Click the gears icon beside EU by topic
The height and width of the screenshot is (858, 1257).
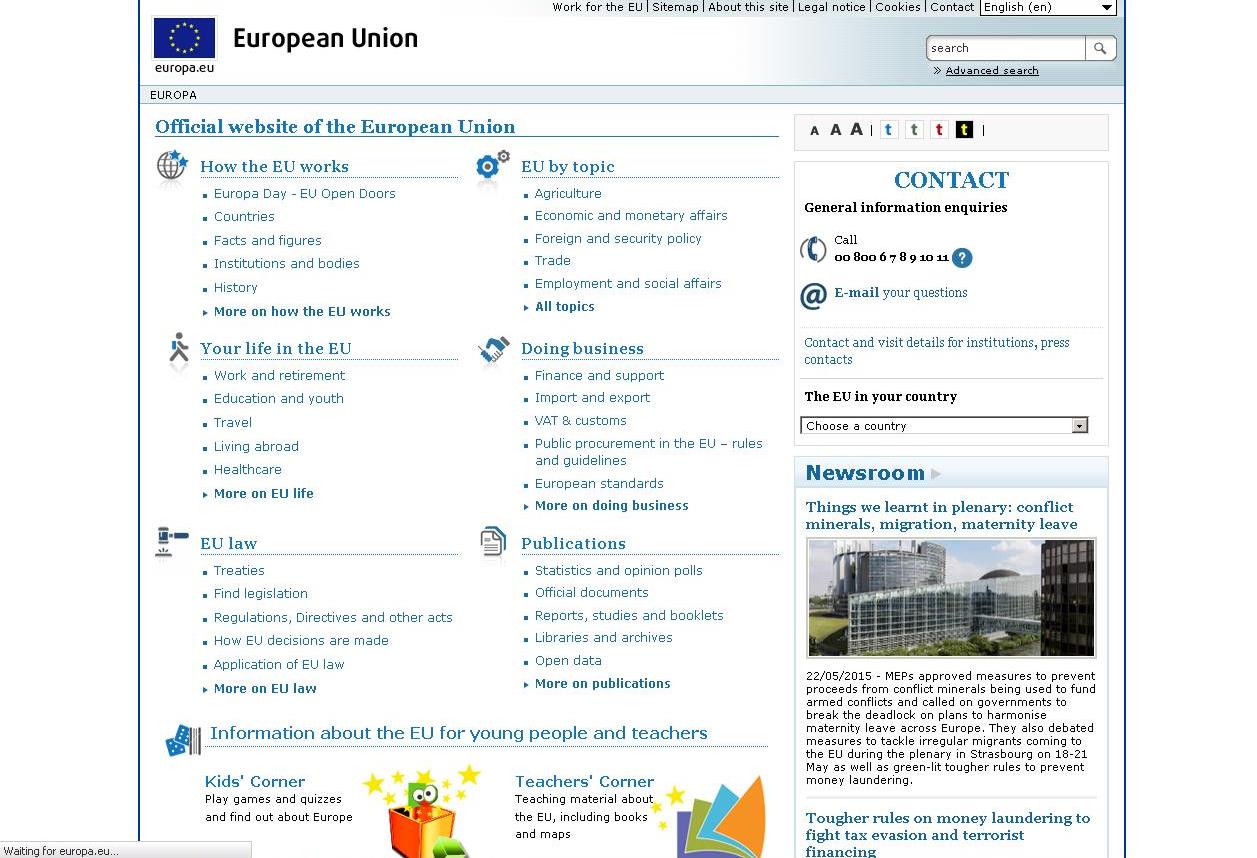coord(493,167)
